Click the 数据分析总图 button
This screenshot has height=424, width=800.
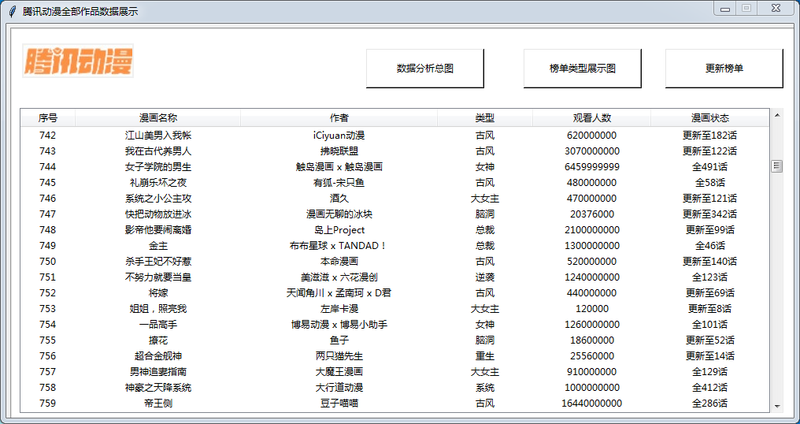pos(424,68)
